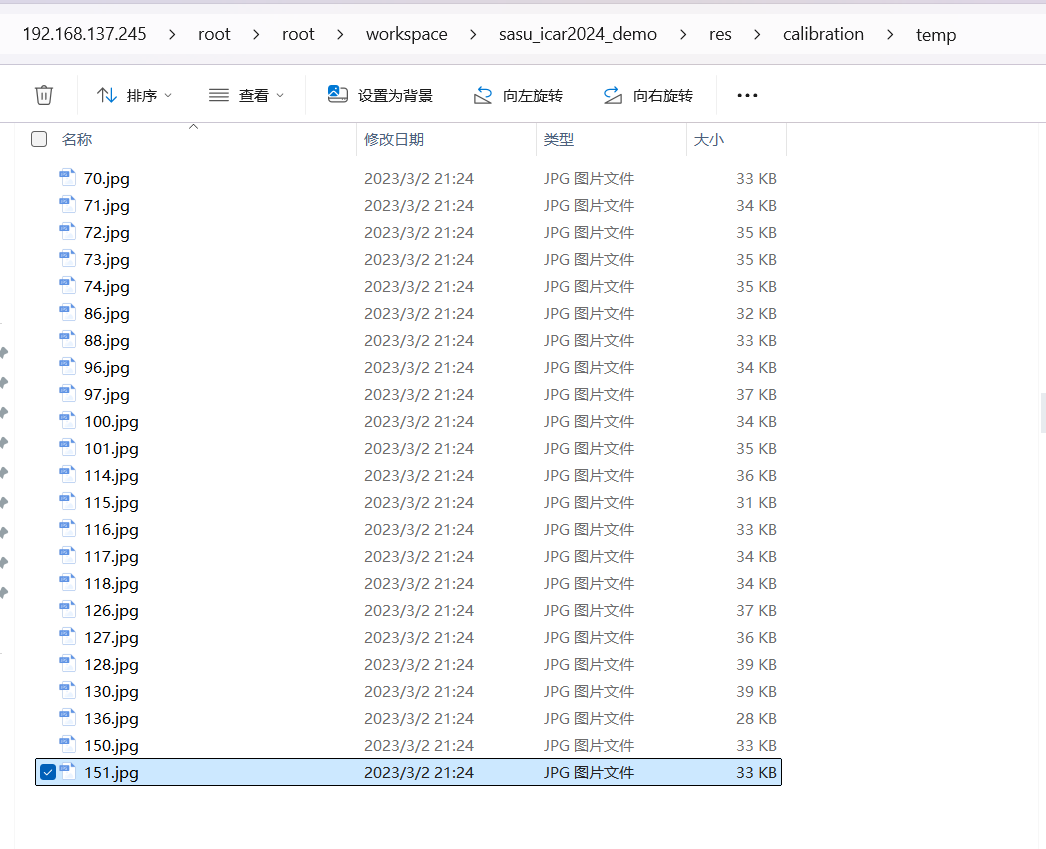The image size is (1046, 849).
Task: Click the 88.jpg file icon
Action: pos(67,339)
